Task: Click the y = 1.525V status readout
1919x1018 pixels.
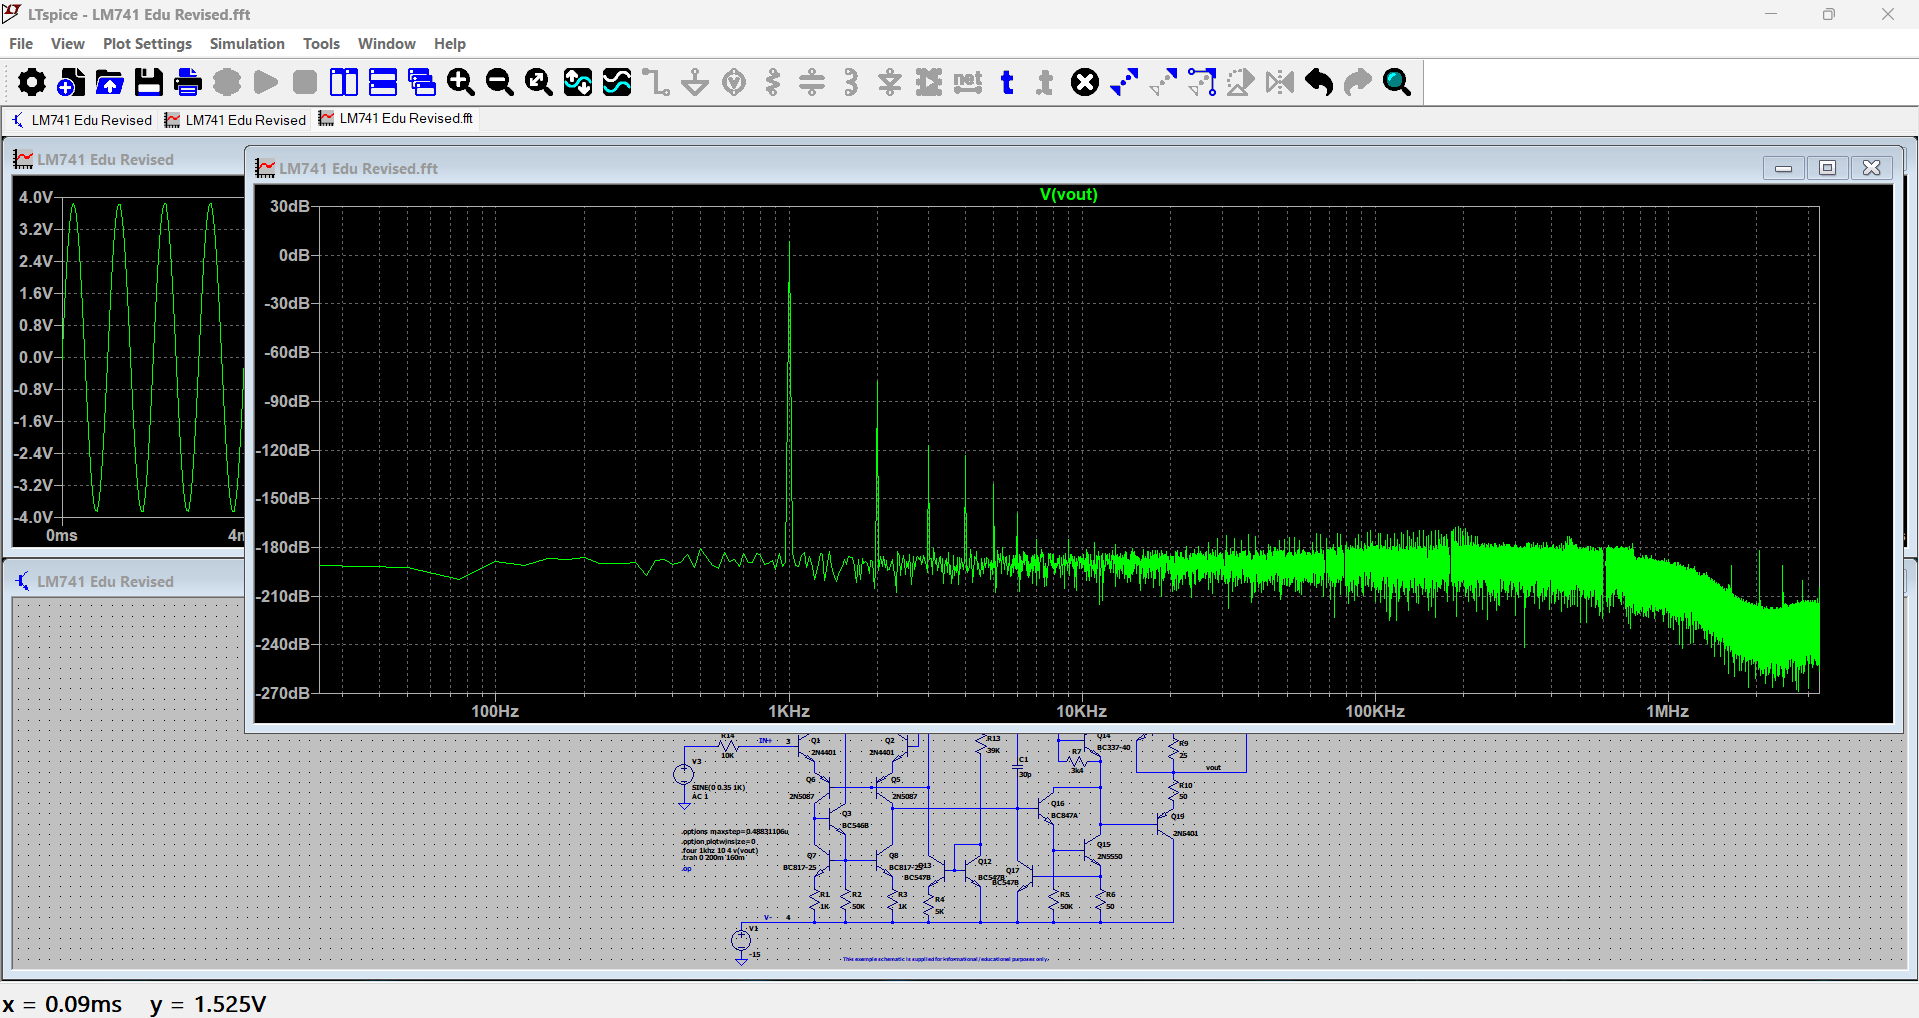Action: (208, 1004)
